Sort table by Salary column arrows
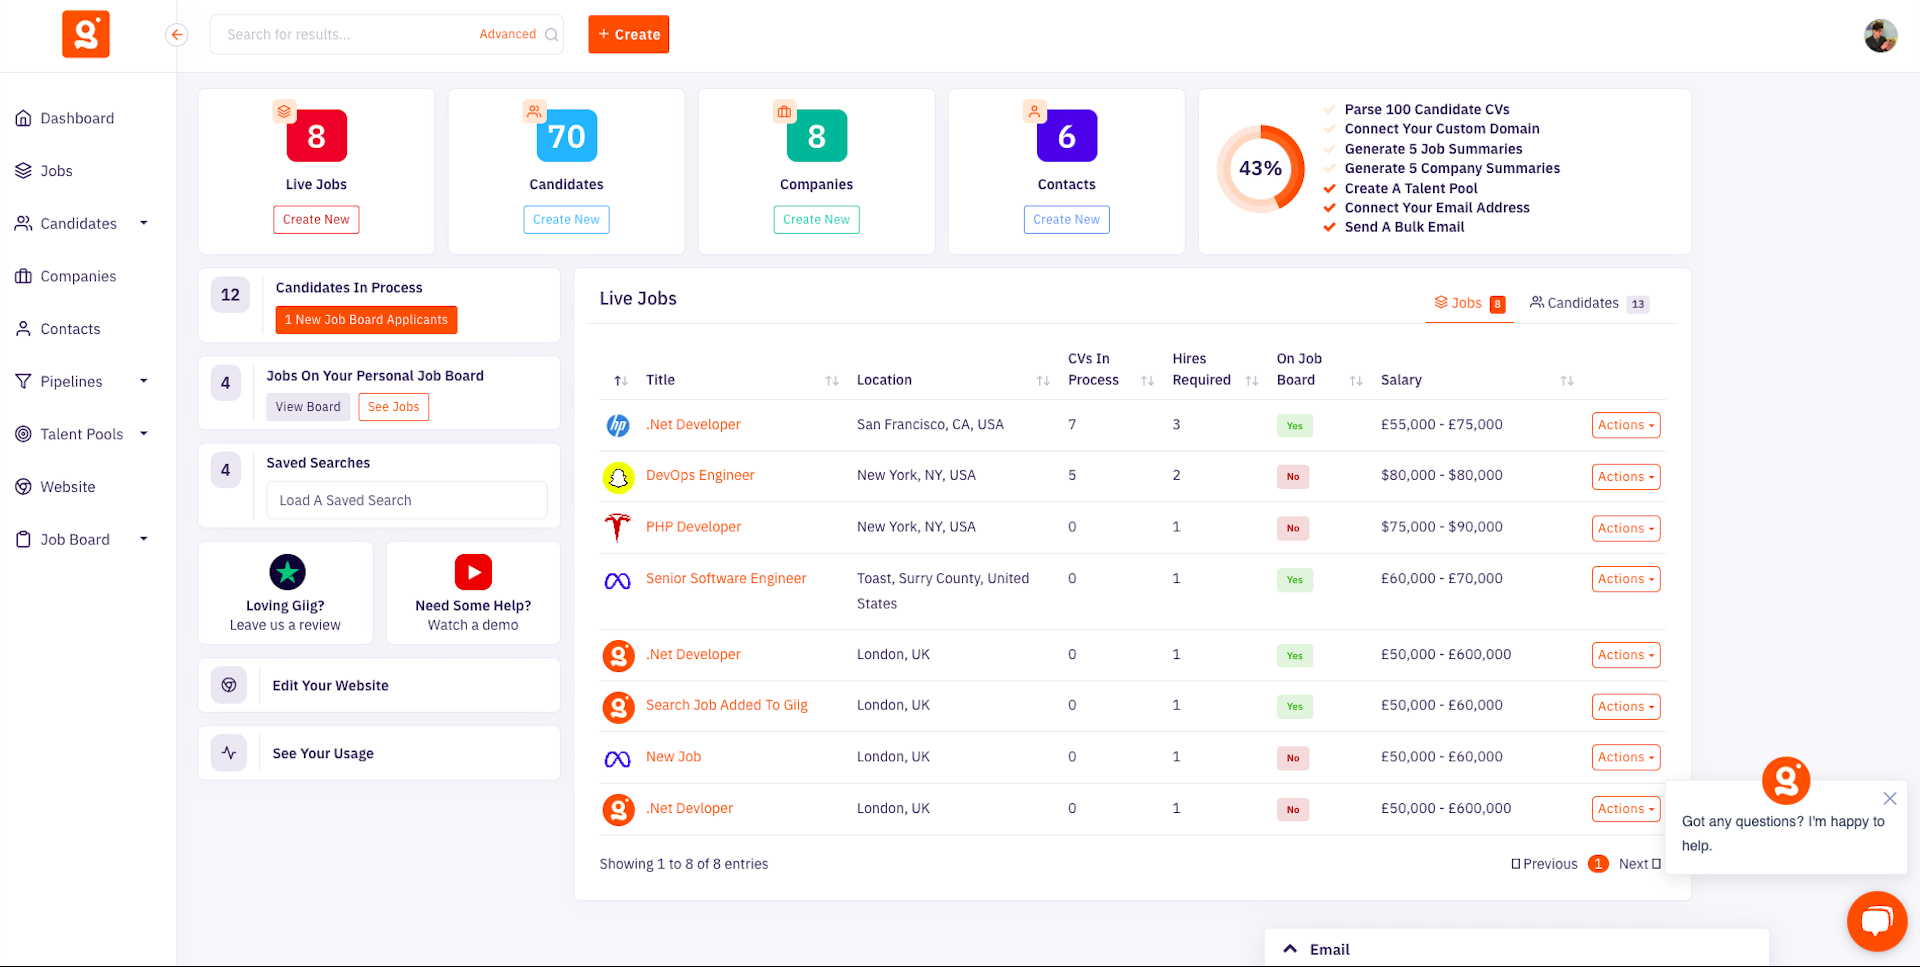Image resolution: width=1920 pixels, height=967 pixels. (x=1567, y=381)
